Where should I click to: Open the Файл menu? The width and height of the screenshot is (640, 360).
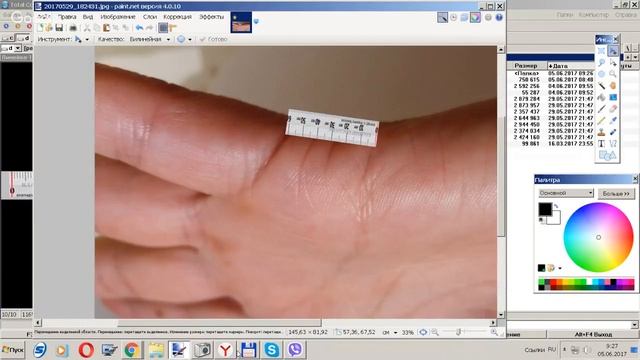point(44,17)
